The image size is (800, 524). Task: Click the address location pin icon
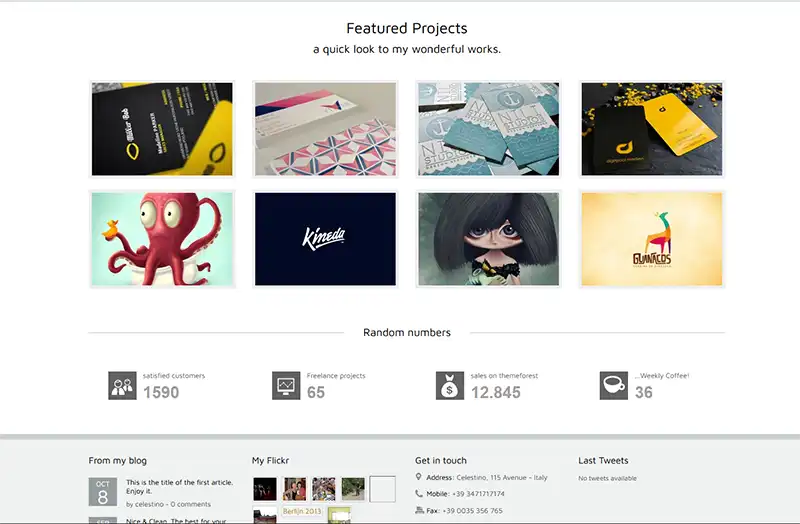pyautogui.click(x=418, y=477)
